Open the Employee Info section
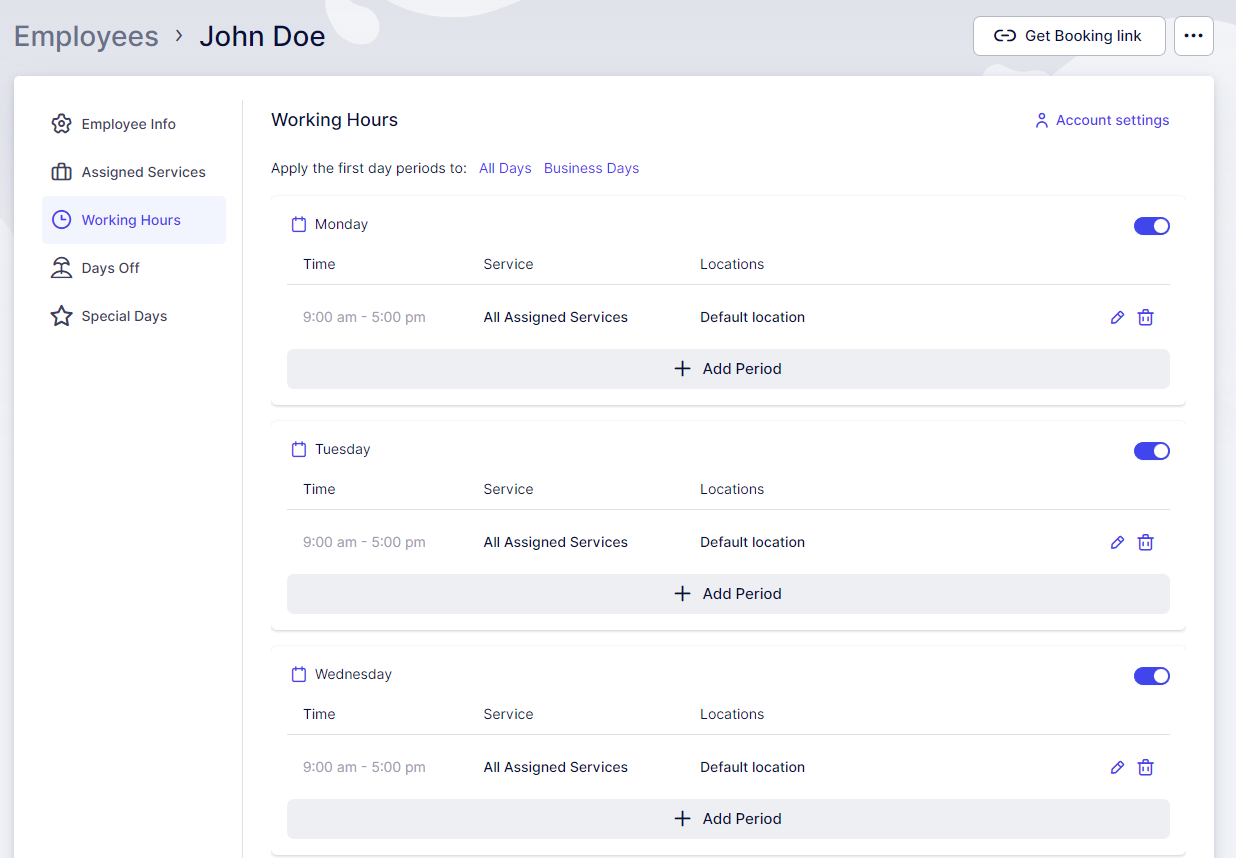Screen dimensions: 1236x858 [134, 124]
